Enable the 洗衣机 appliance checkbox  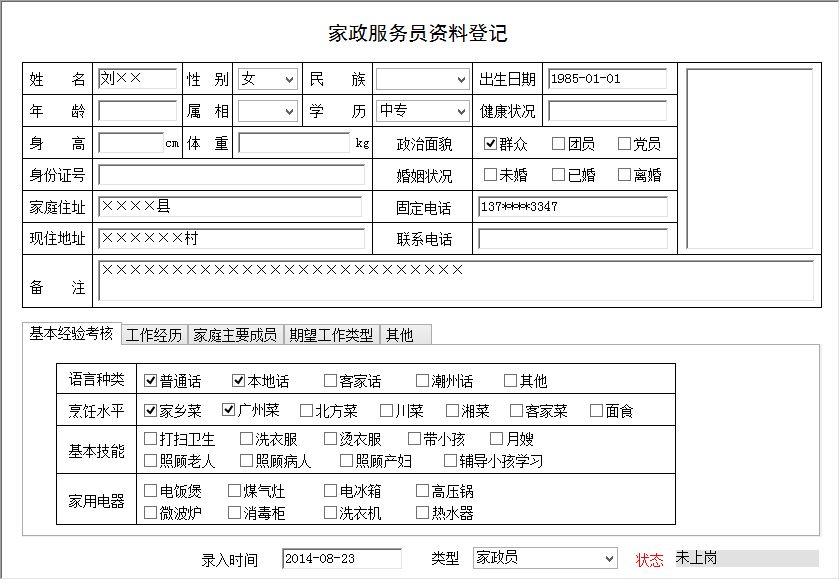coord(331,513)
